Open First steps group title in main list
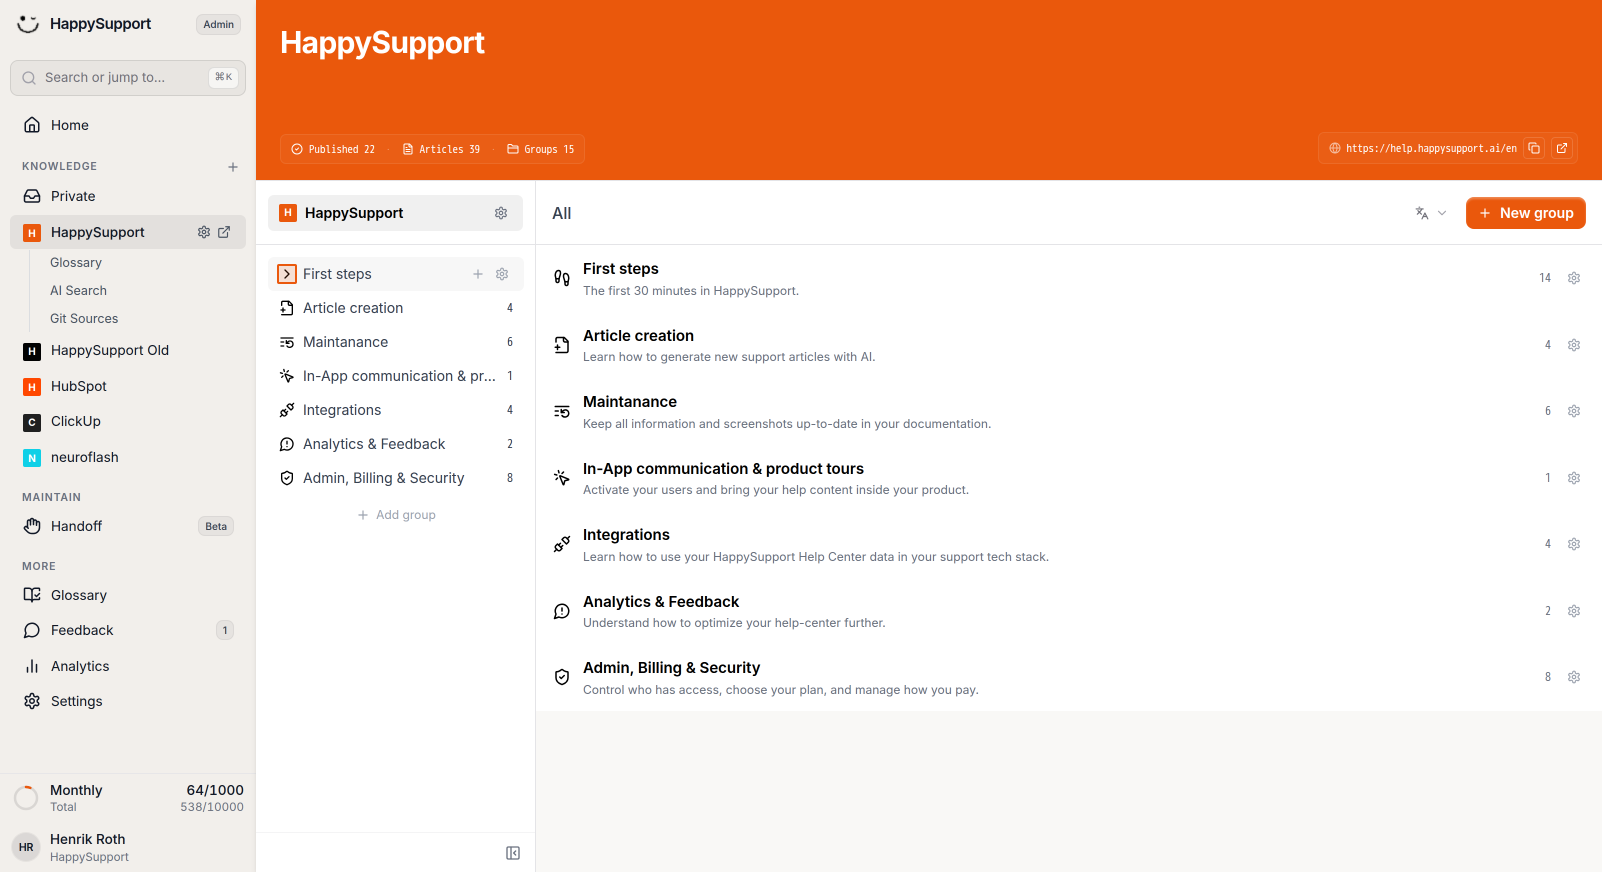 pos(621,269)
